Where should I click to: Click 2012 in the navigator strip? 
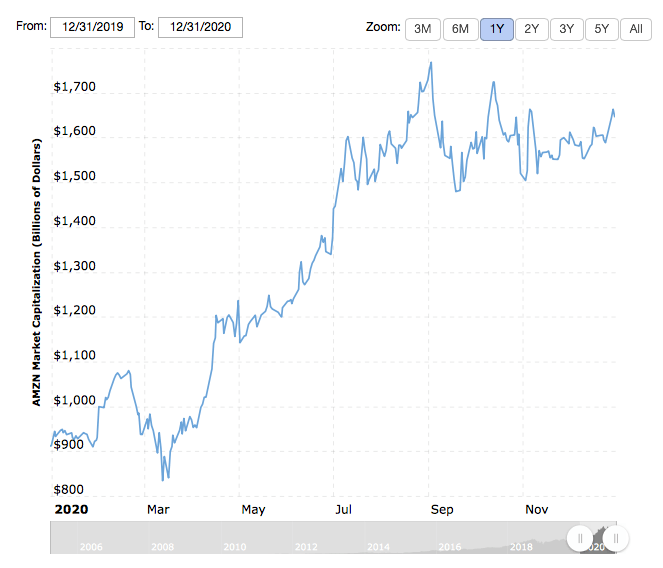[306, 547]
